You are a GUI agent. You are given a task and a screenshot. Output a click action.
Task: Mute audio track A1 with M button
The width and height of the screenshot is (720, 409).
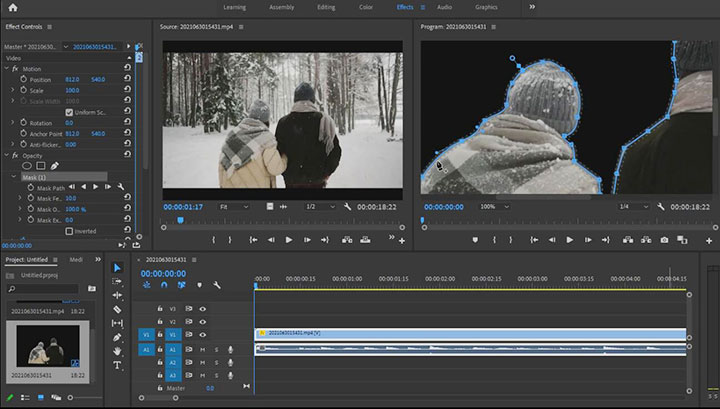(x=202, y=349)
